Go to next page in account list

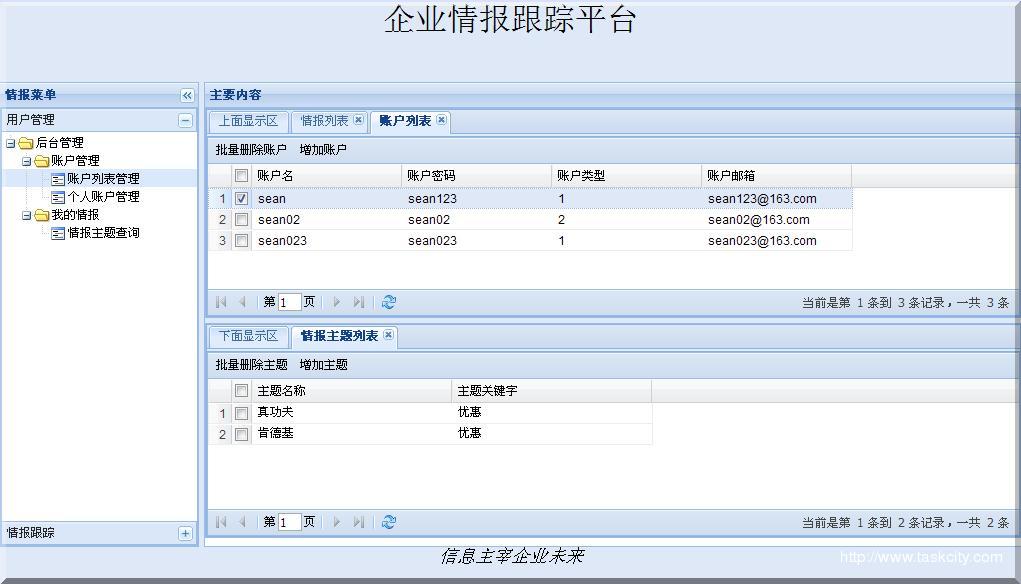[x=337, y=302]
